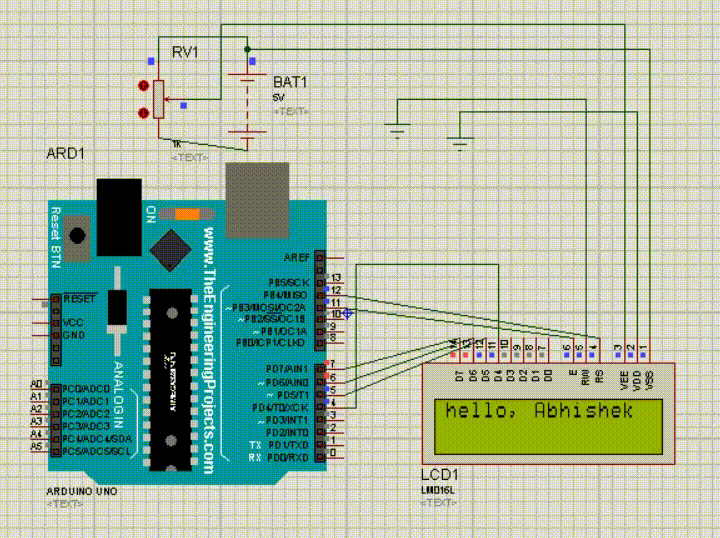This screenshot has height=538, width=720.
Task: Select the ANALOG IN label on Arduino
Action: [x=118, y=395]
